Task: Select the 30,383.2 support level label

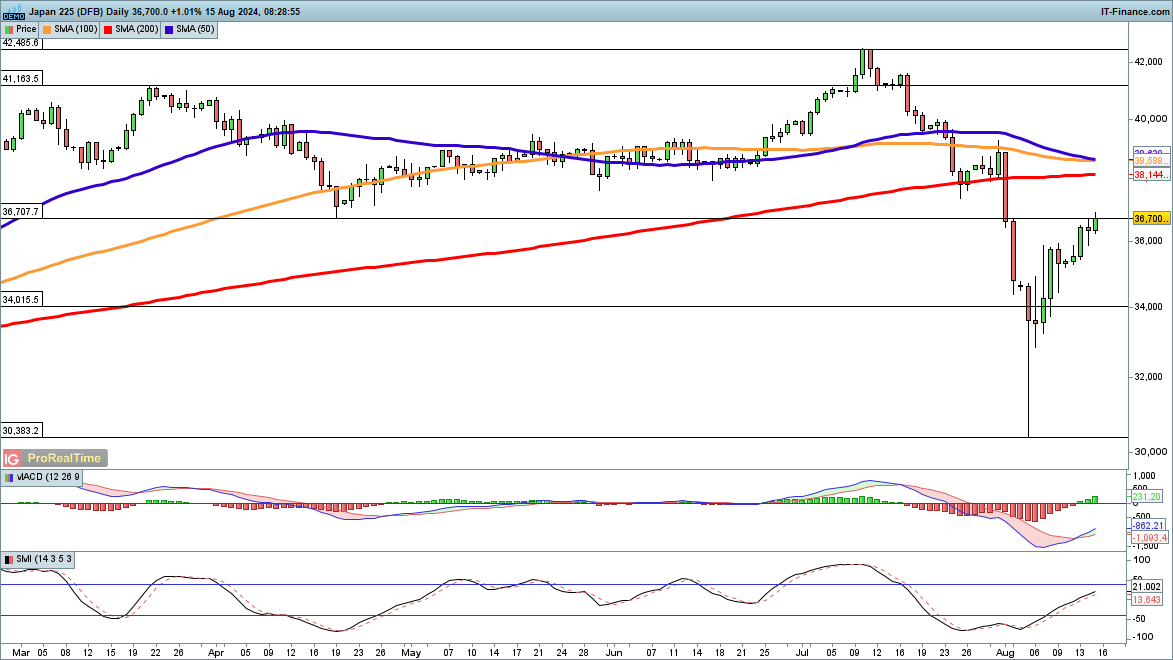Action: coord(21,430)
